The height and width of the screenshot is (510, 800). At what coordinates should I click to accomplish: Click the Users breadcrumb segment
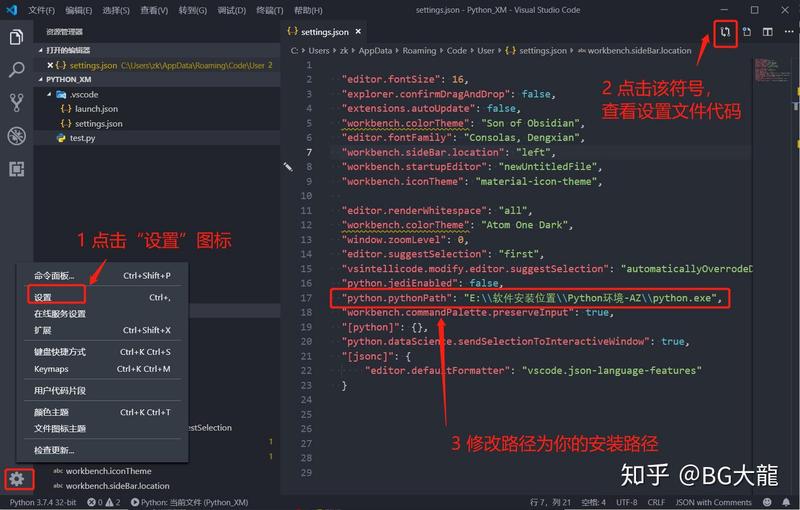[x=318, y=50]
